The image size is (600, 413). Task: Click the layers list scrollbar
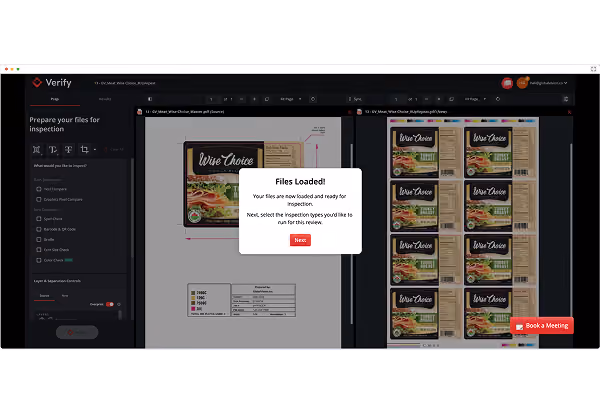121,315
